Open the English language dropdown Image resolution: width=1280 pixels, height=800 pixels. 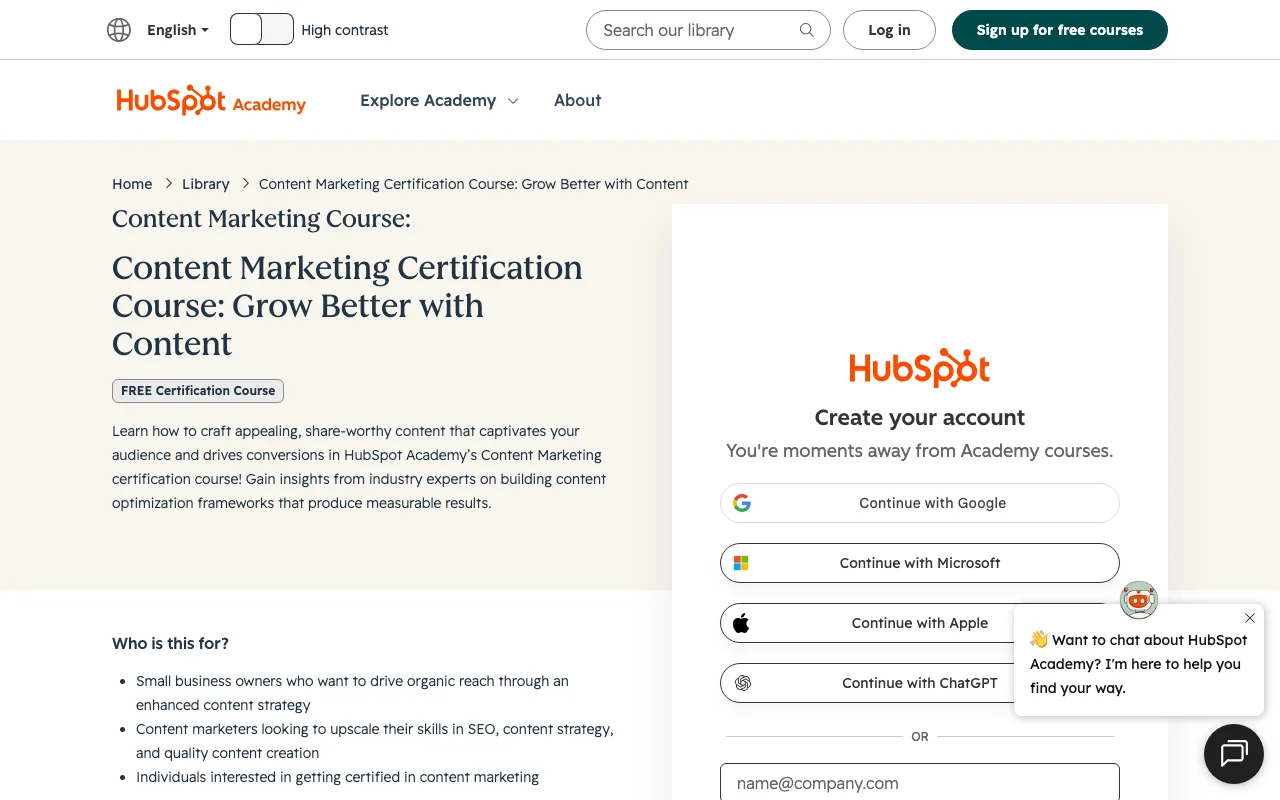[178, 30]
